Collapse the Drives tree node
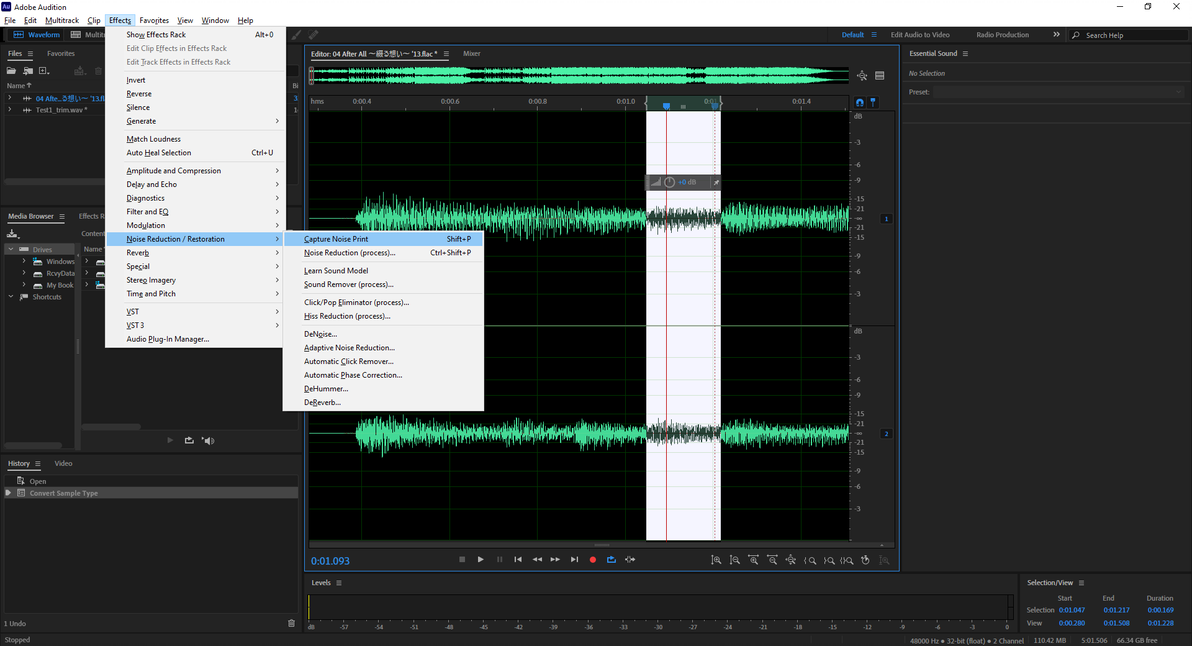Viewport: 1192px width, 646px height. pos(11,250)
